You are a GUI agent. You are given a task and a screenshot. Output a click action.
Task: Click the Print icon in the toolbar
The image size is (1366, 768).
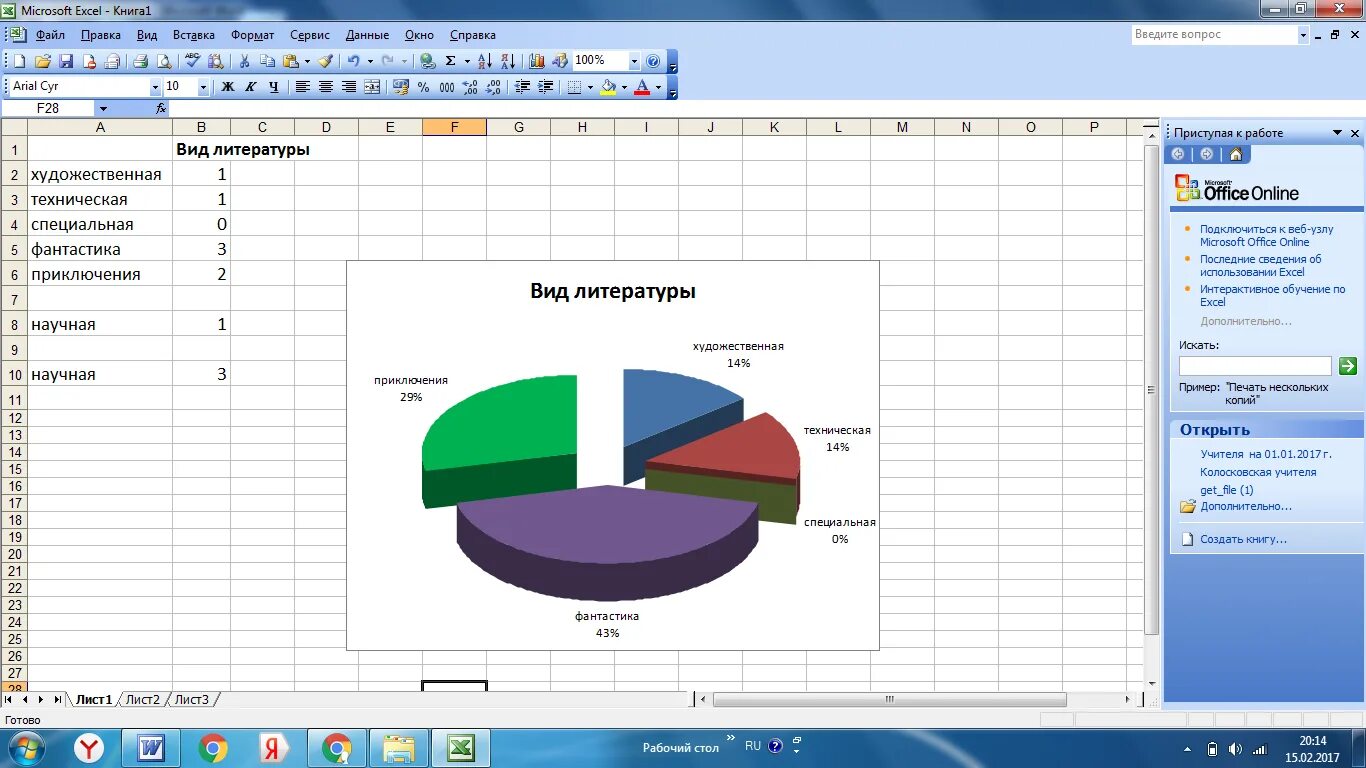click(141, 61)
